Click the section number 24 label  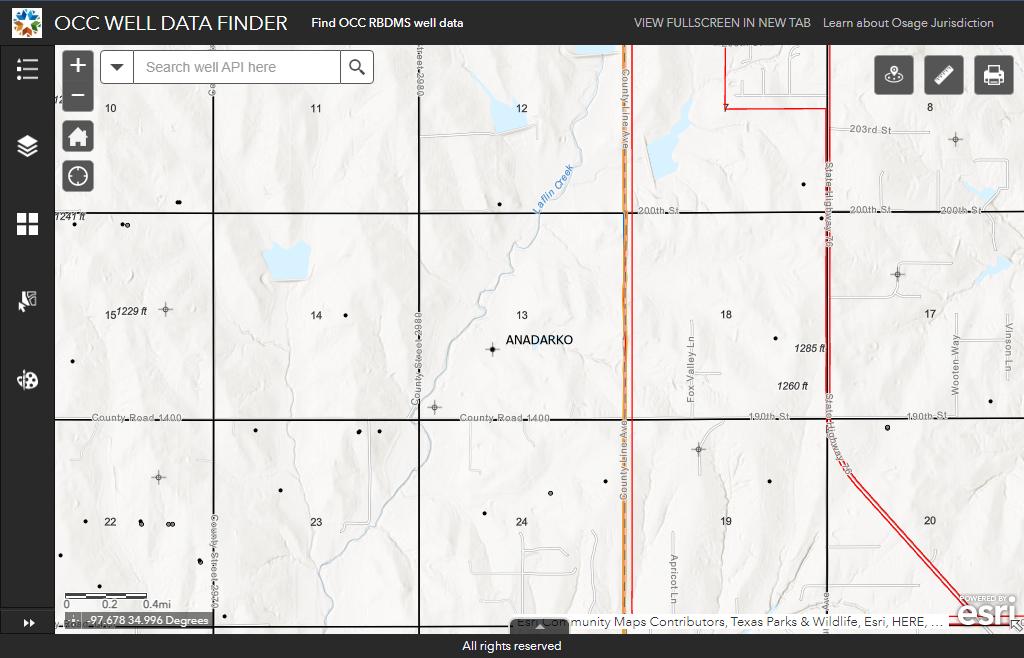tap(522, 522)
